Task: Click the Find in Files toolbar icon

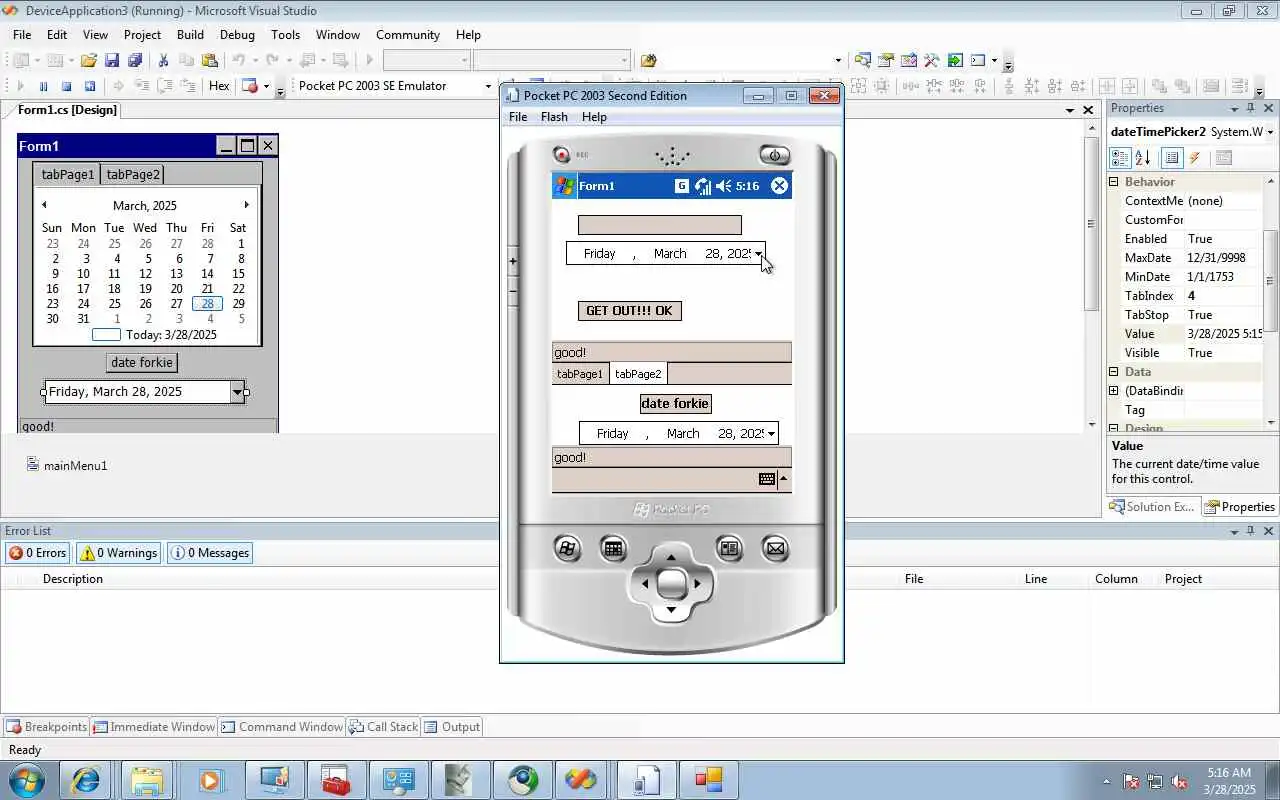Action: [648, 61]
